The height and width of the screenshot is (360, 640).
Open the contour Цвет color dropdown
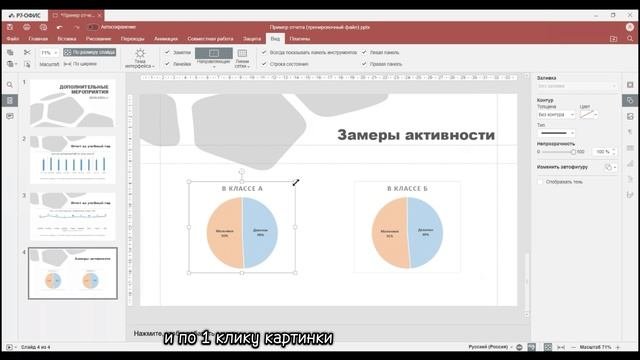[x=589, y=115]
